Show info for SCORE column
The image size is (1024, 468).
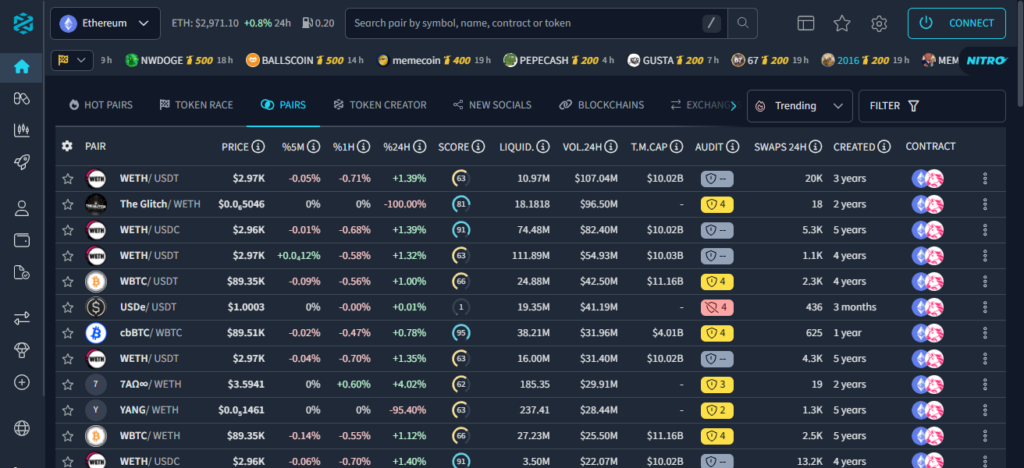coord(478,147)
